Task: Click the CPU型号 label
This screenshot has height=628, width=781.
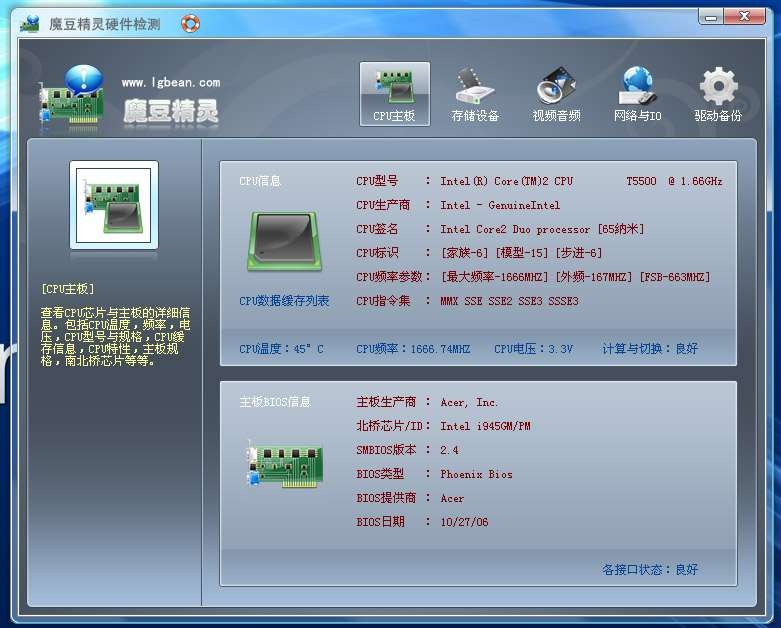Action: tap(377, 181)
